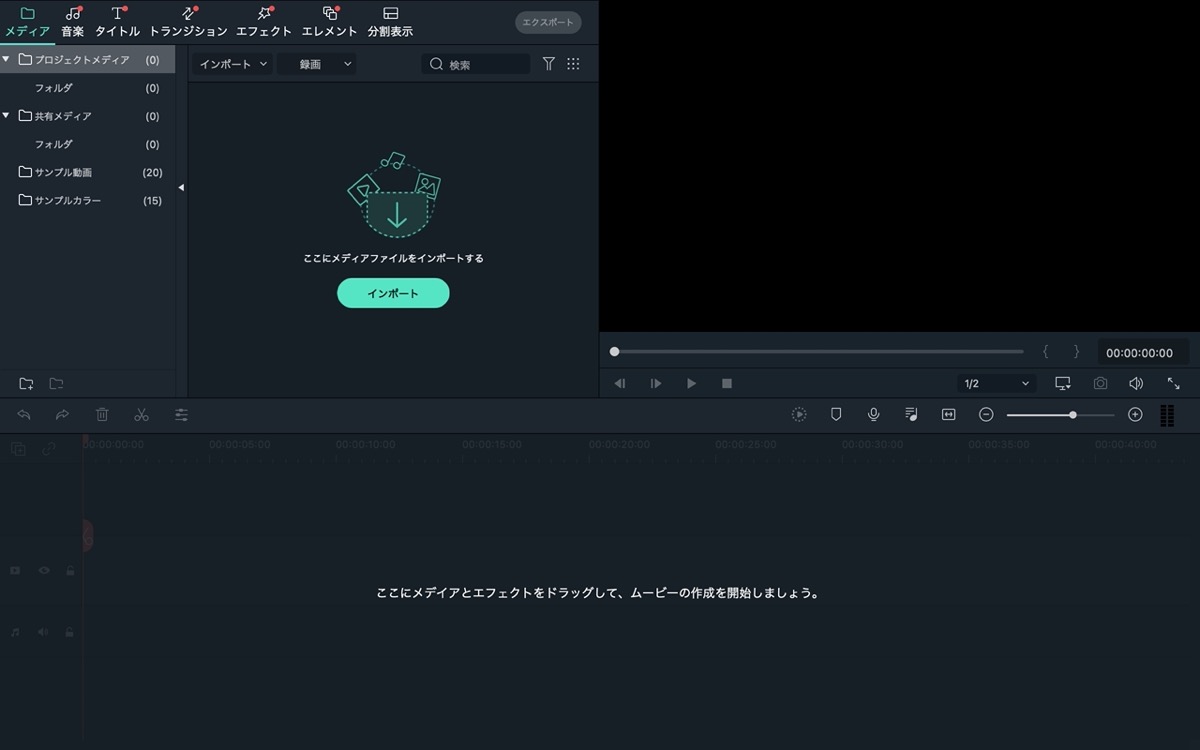Toggle the audio meter bars icon

point(1167,415)
